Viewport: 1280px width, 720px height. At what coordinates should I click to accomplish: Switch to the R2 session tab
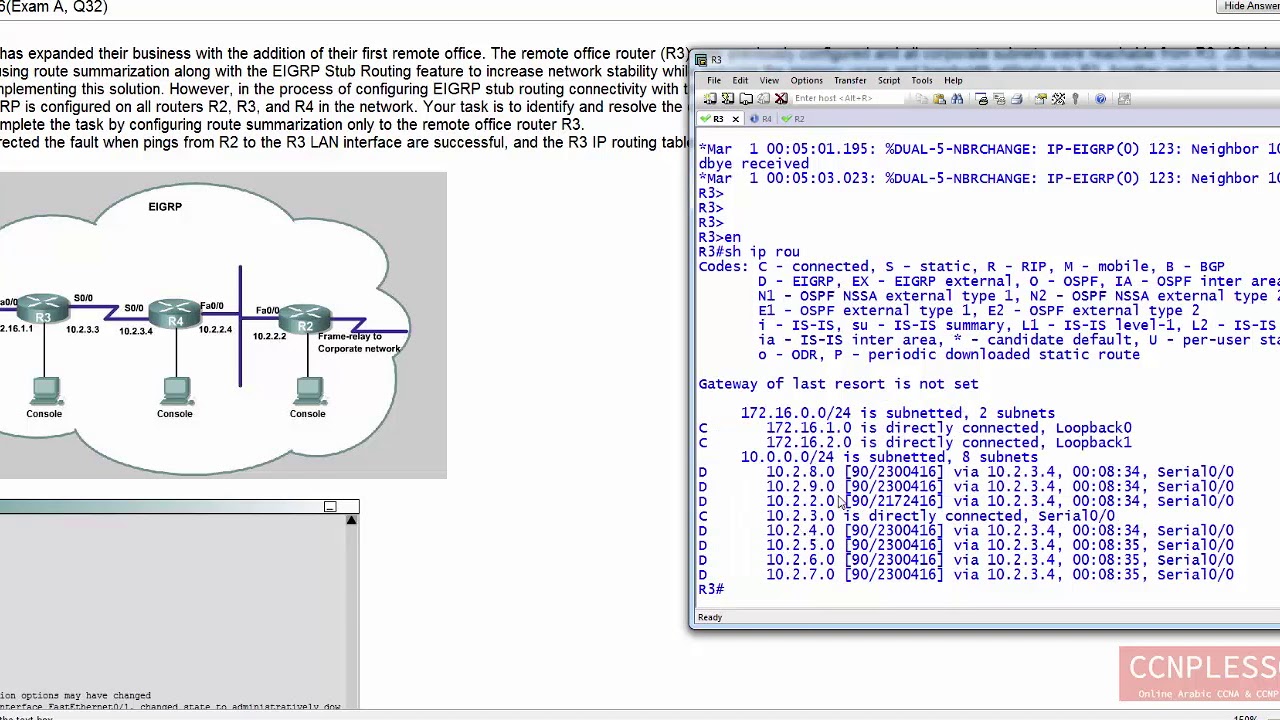click(793, 119)
